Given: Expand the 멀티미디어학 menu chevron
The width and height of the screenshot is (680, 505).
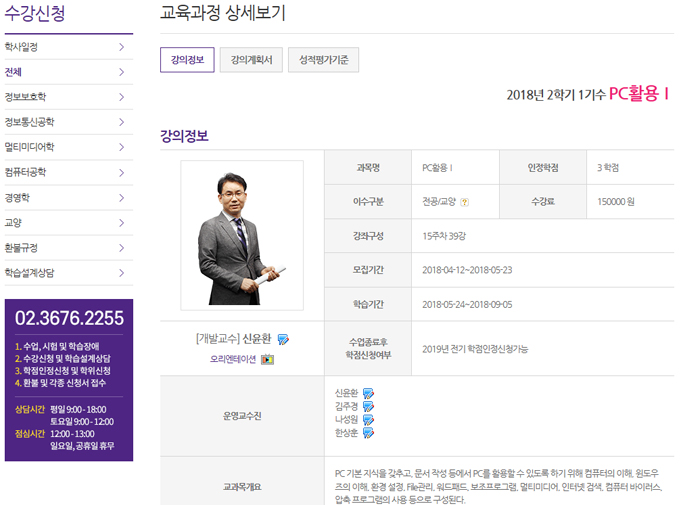Looking at the screenshot, I should (121, 147).
